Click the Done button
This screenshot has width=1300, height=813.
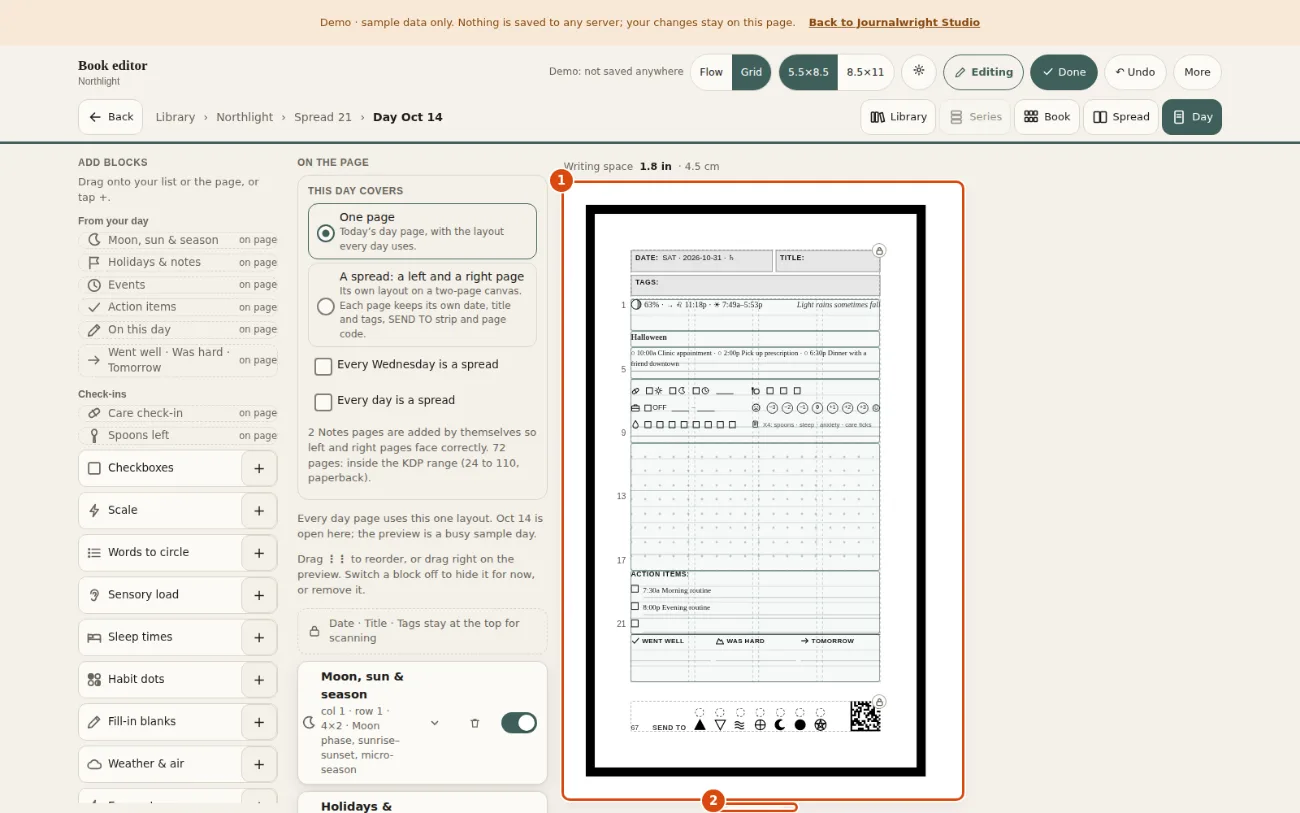[1064, 72]
